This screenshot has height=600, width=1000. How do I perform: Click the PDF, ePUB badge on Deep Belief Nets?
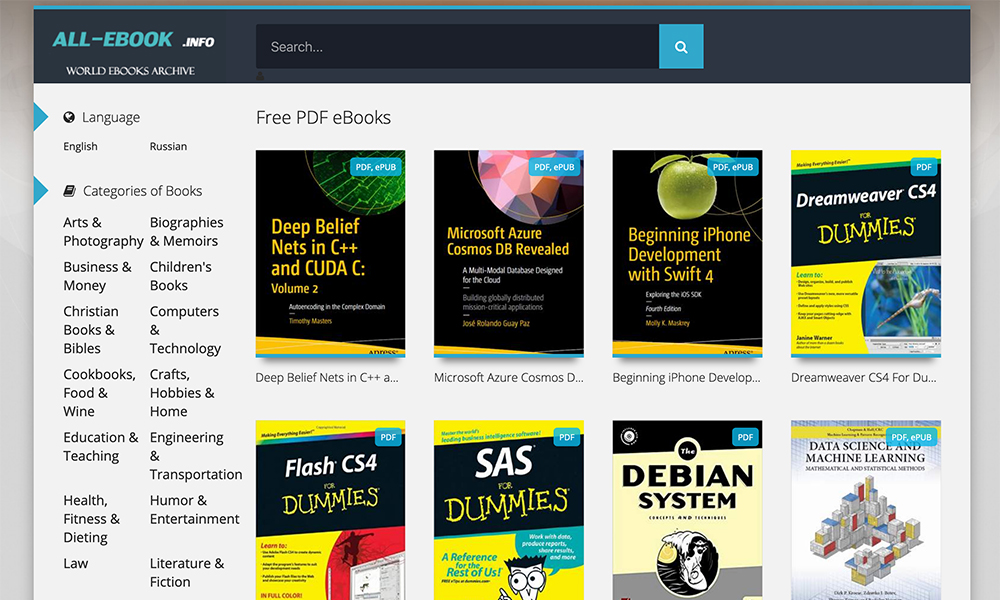click(375, 167)
